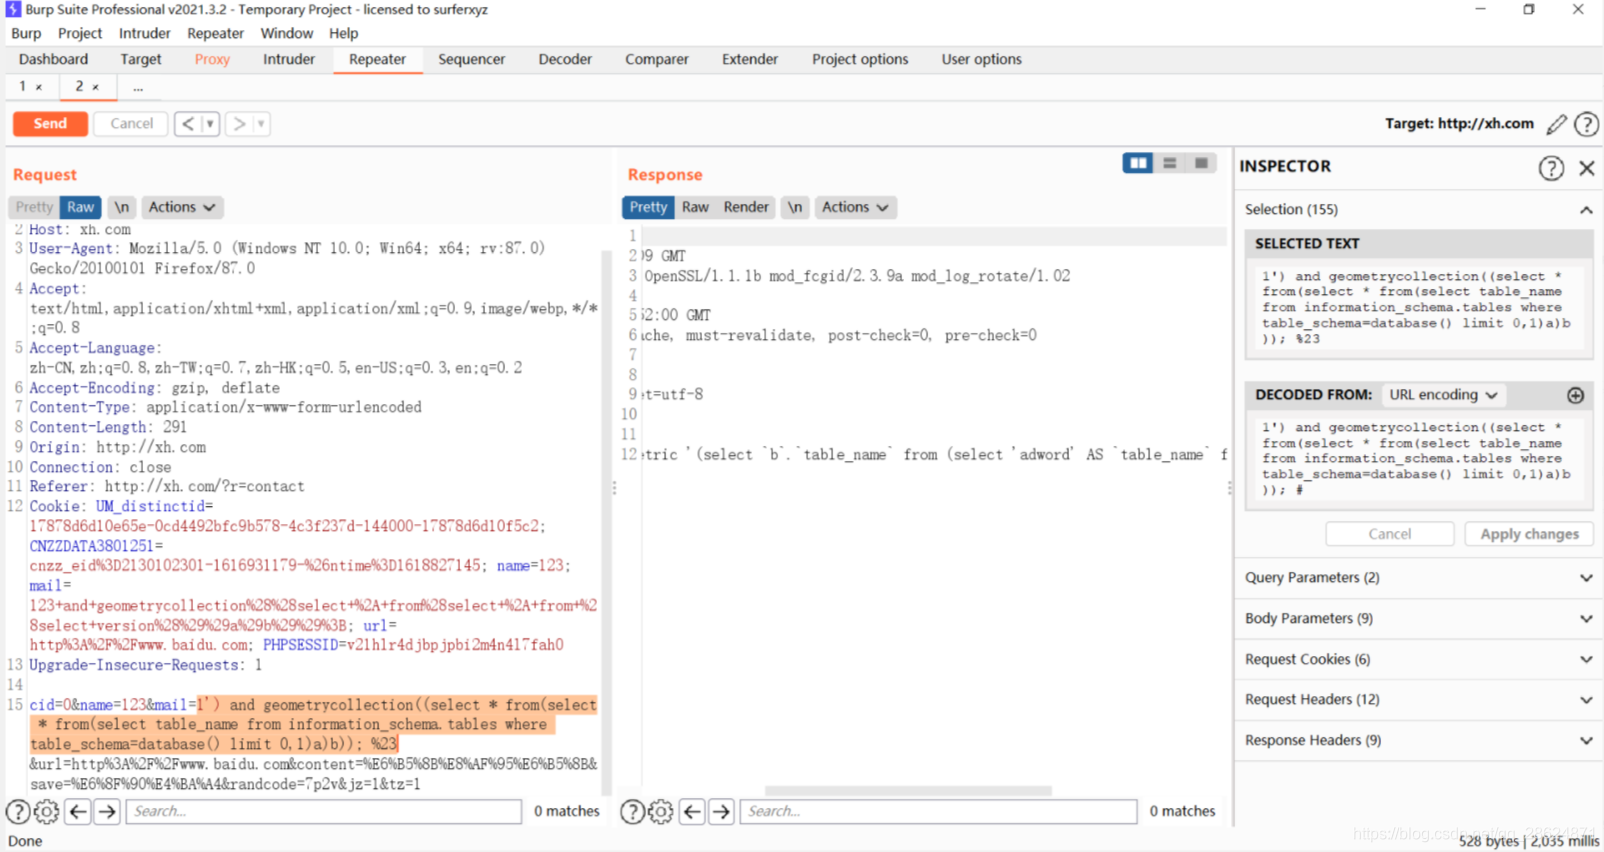The image size is (1604, 852).
Task: Open the Project menu
Action: pyautogui.click(x=80, y=33)
